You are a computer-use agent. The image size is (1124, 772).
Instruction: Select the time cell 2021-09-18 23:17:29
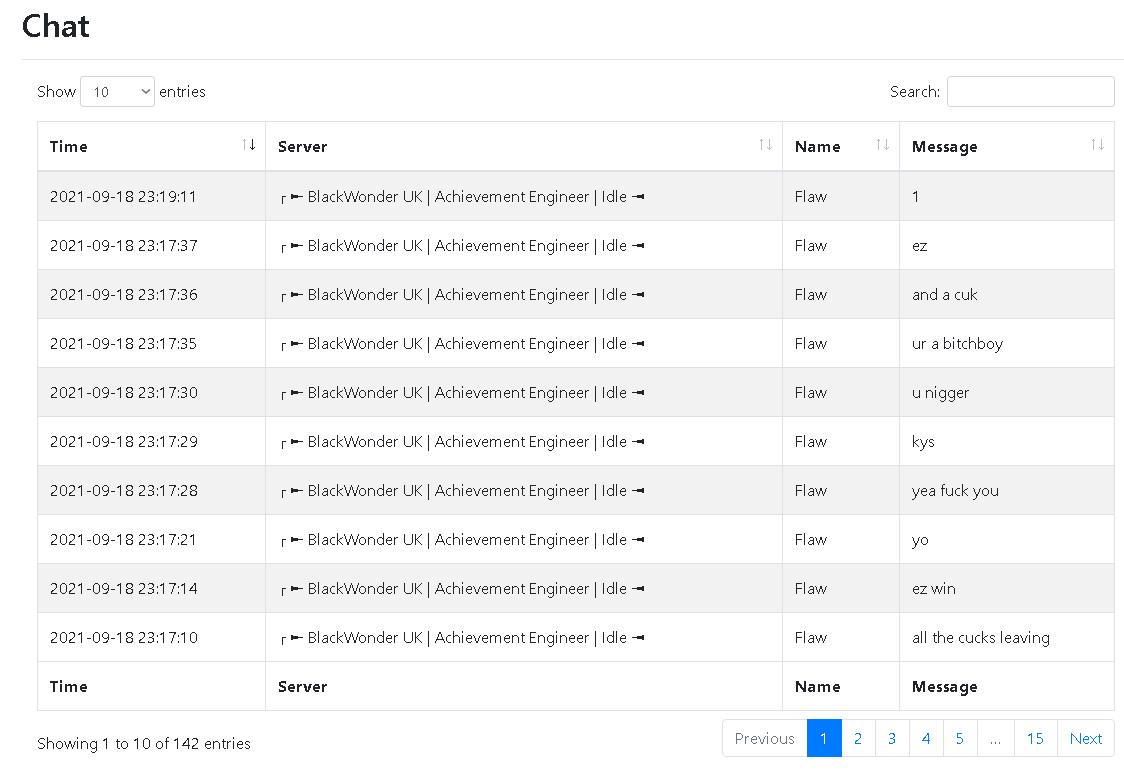pos(151,442)
